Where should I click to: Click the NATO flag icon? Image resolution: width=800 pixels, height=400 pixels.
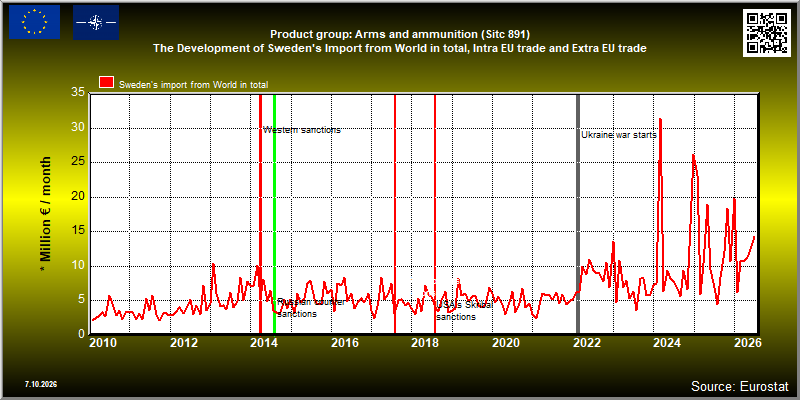[96, 22]
